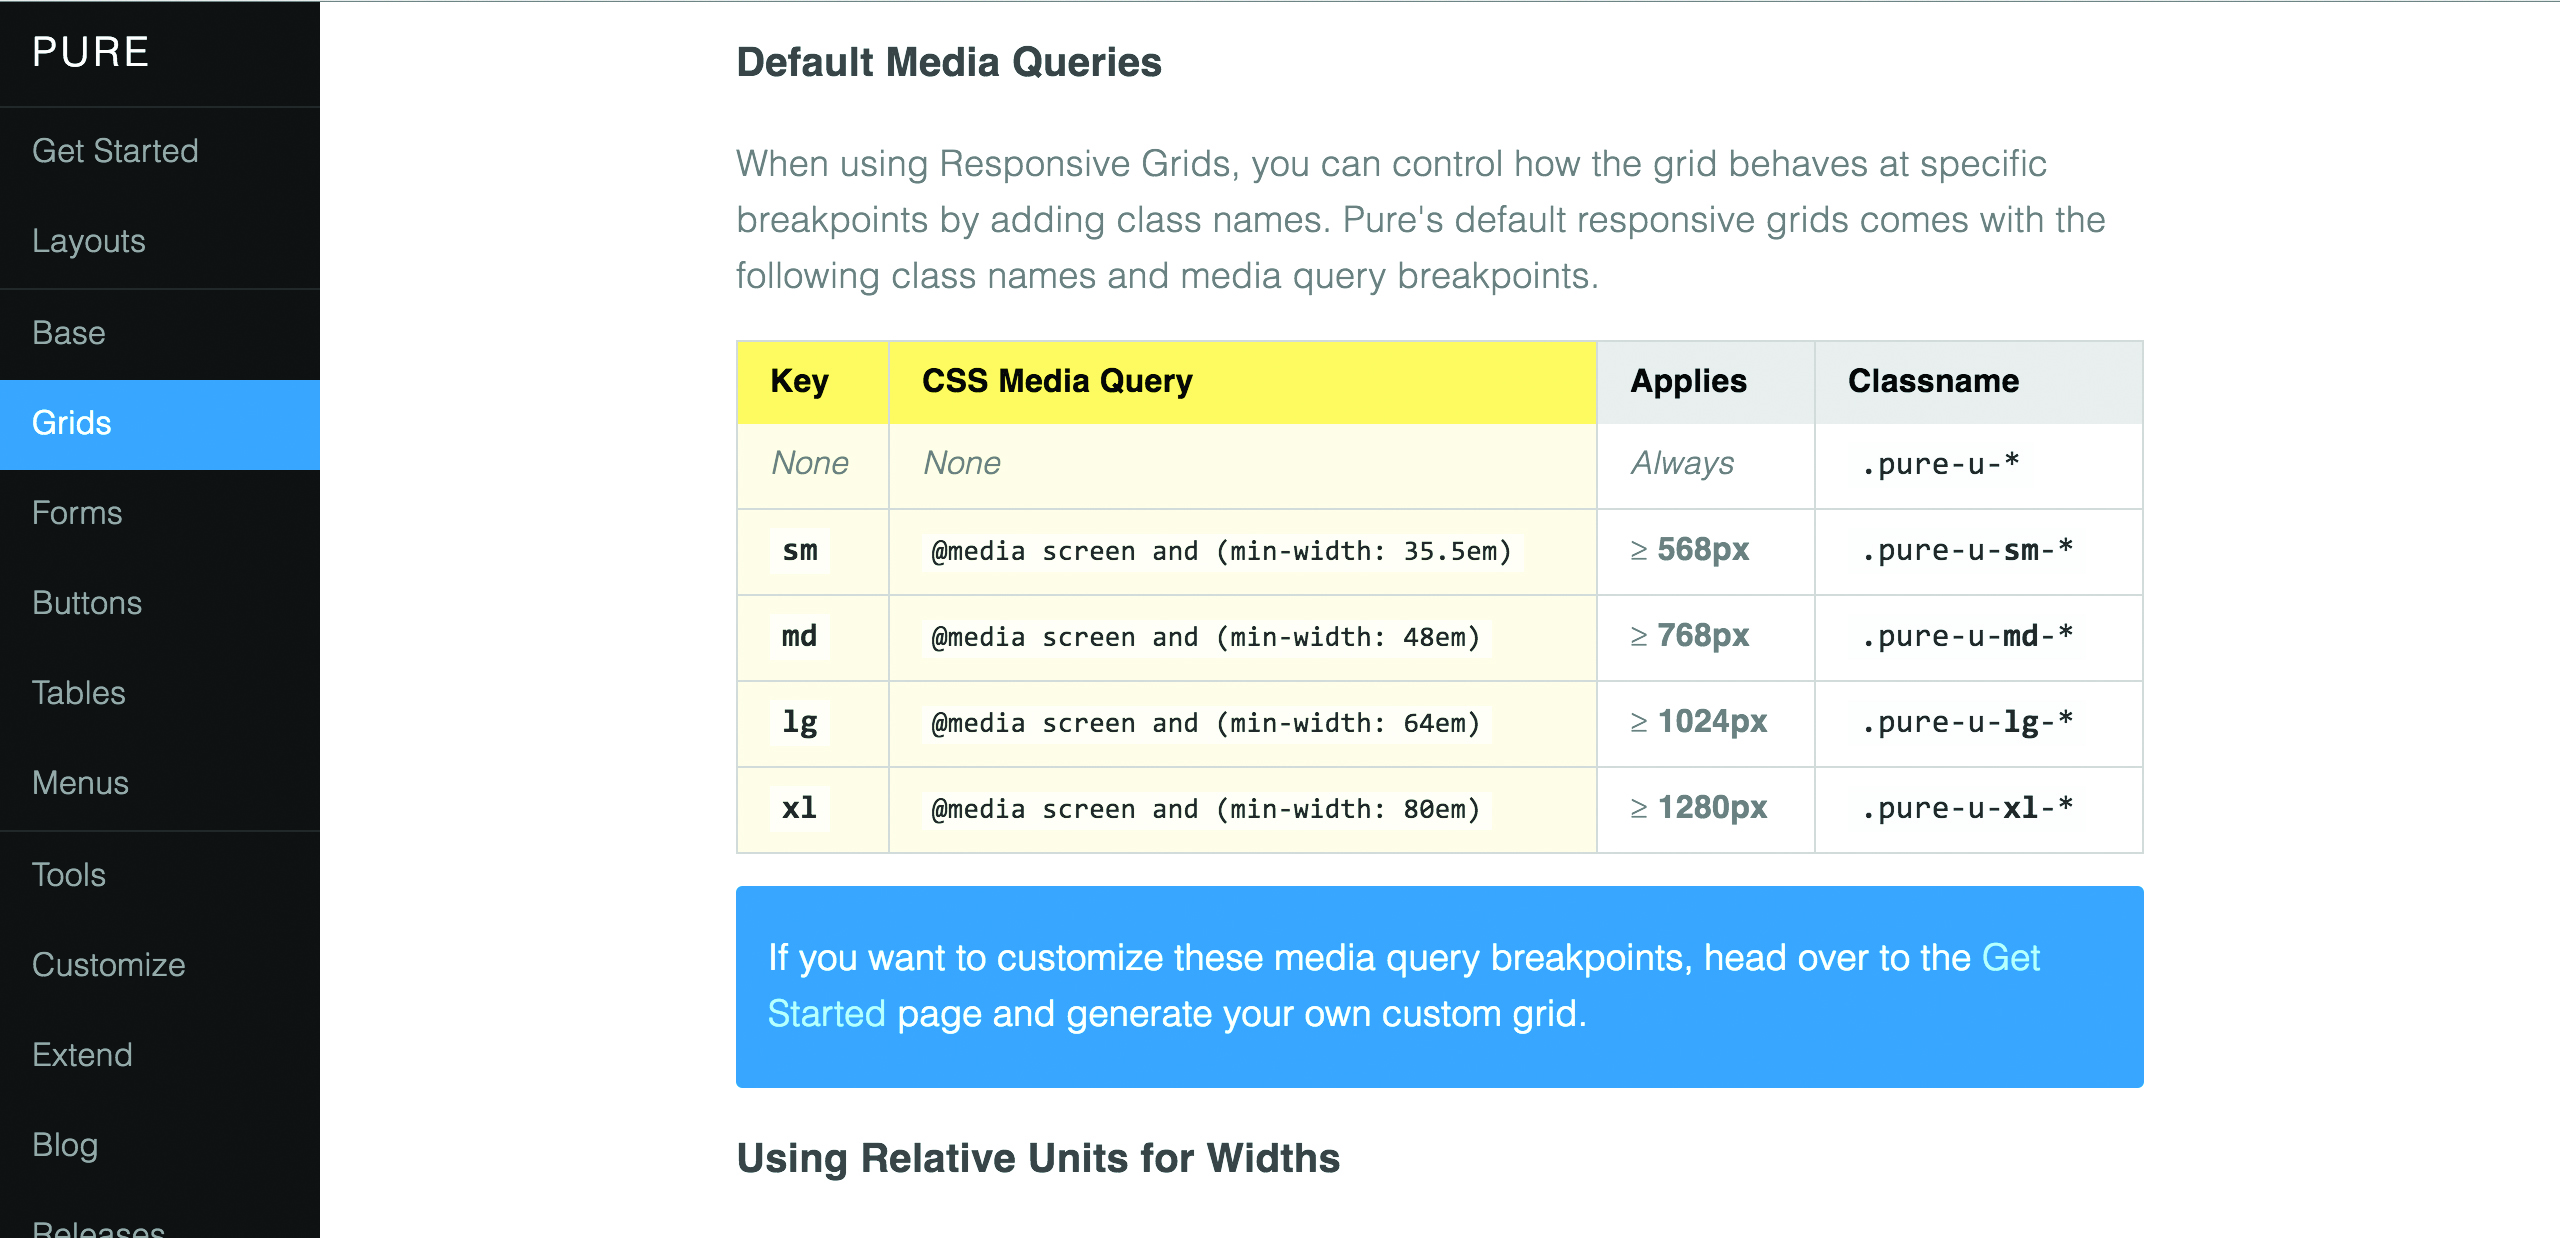Viewport: 2560px width, 1238px height.
Task: Click the .pure-u-xl-* classname cell
Action: pos(1967,808)
